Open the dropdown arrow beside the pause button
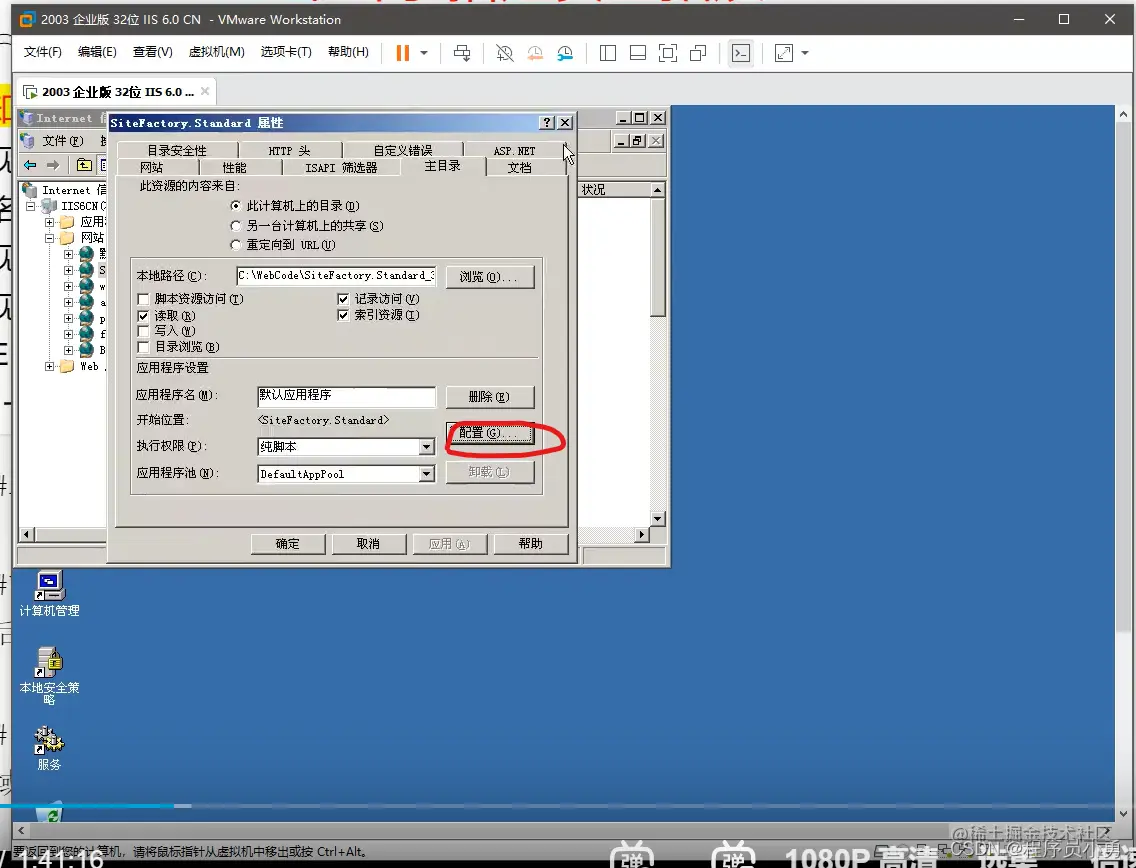1136x868 pixels. [425, 53]
